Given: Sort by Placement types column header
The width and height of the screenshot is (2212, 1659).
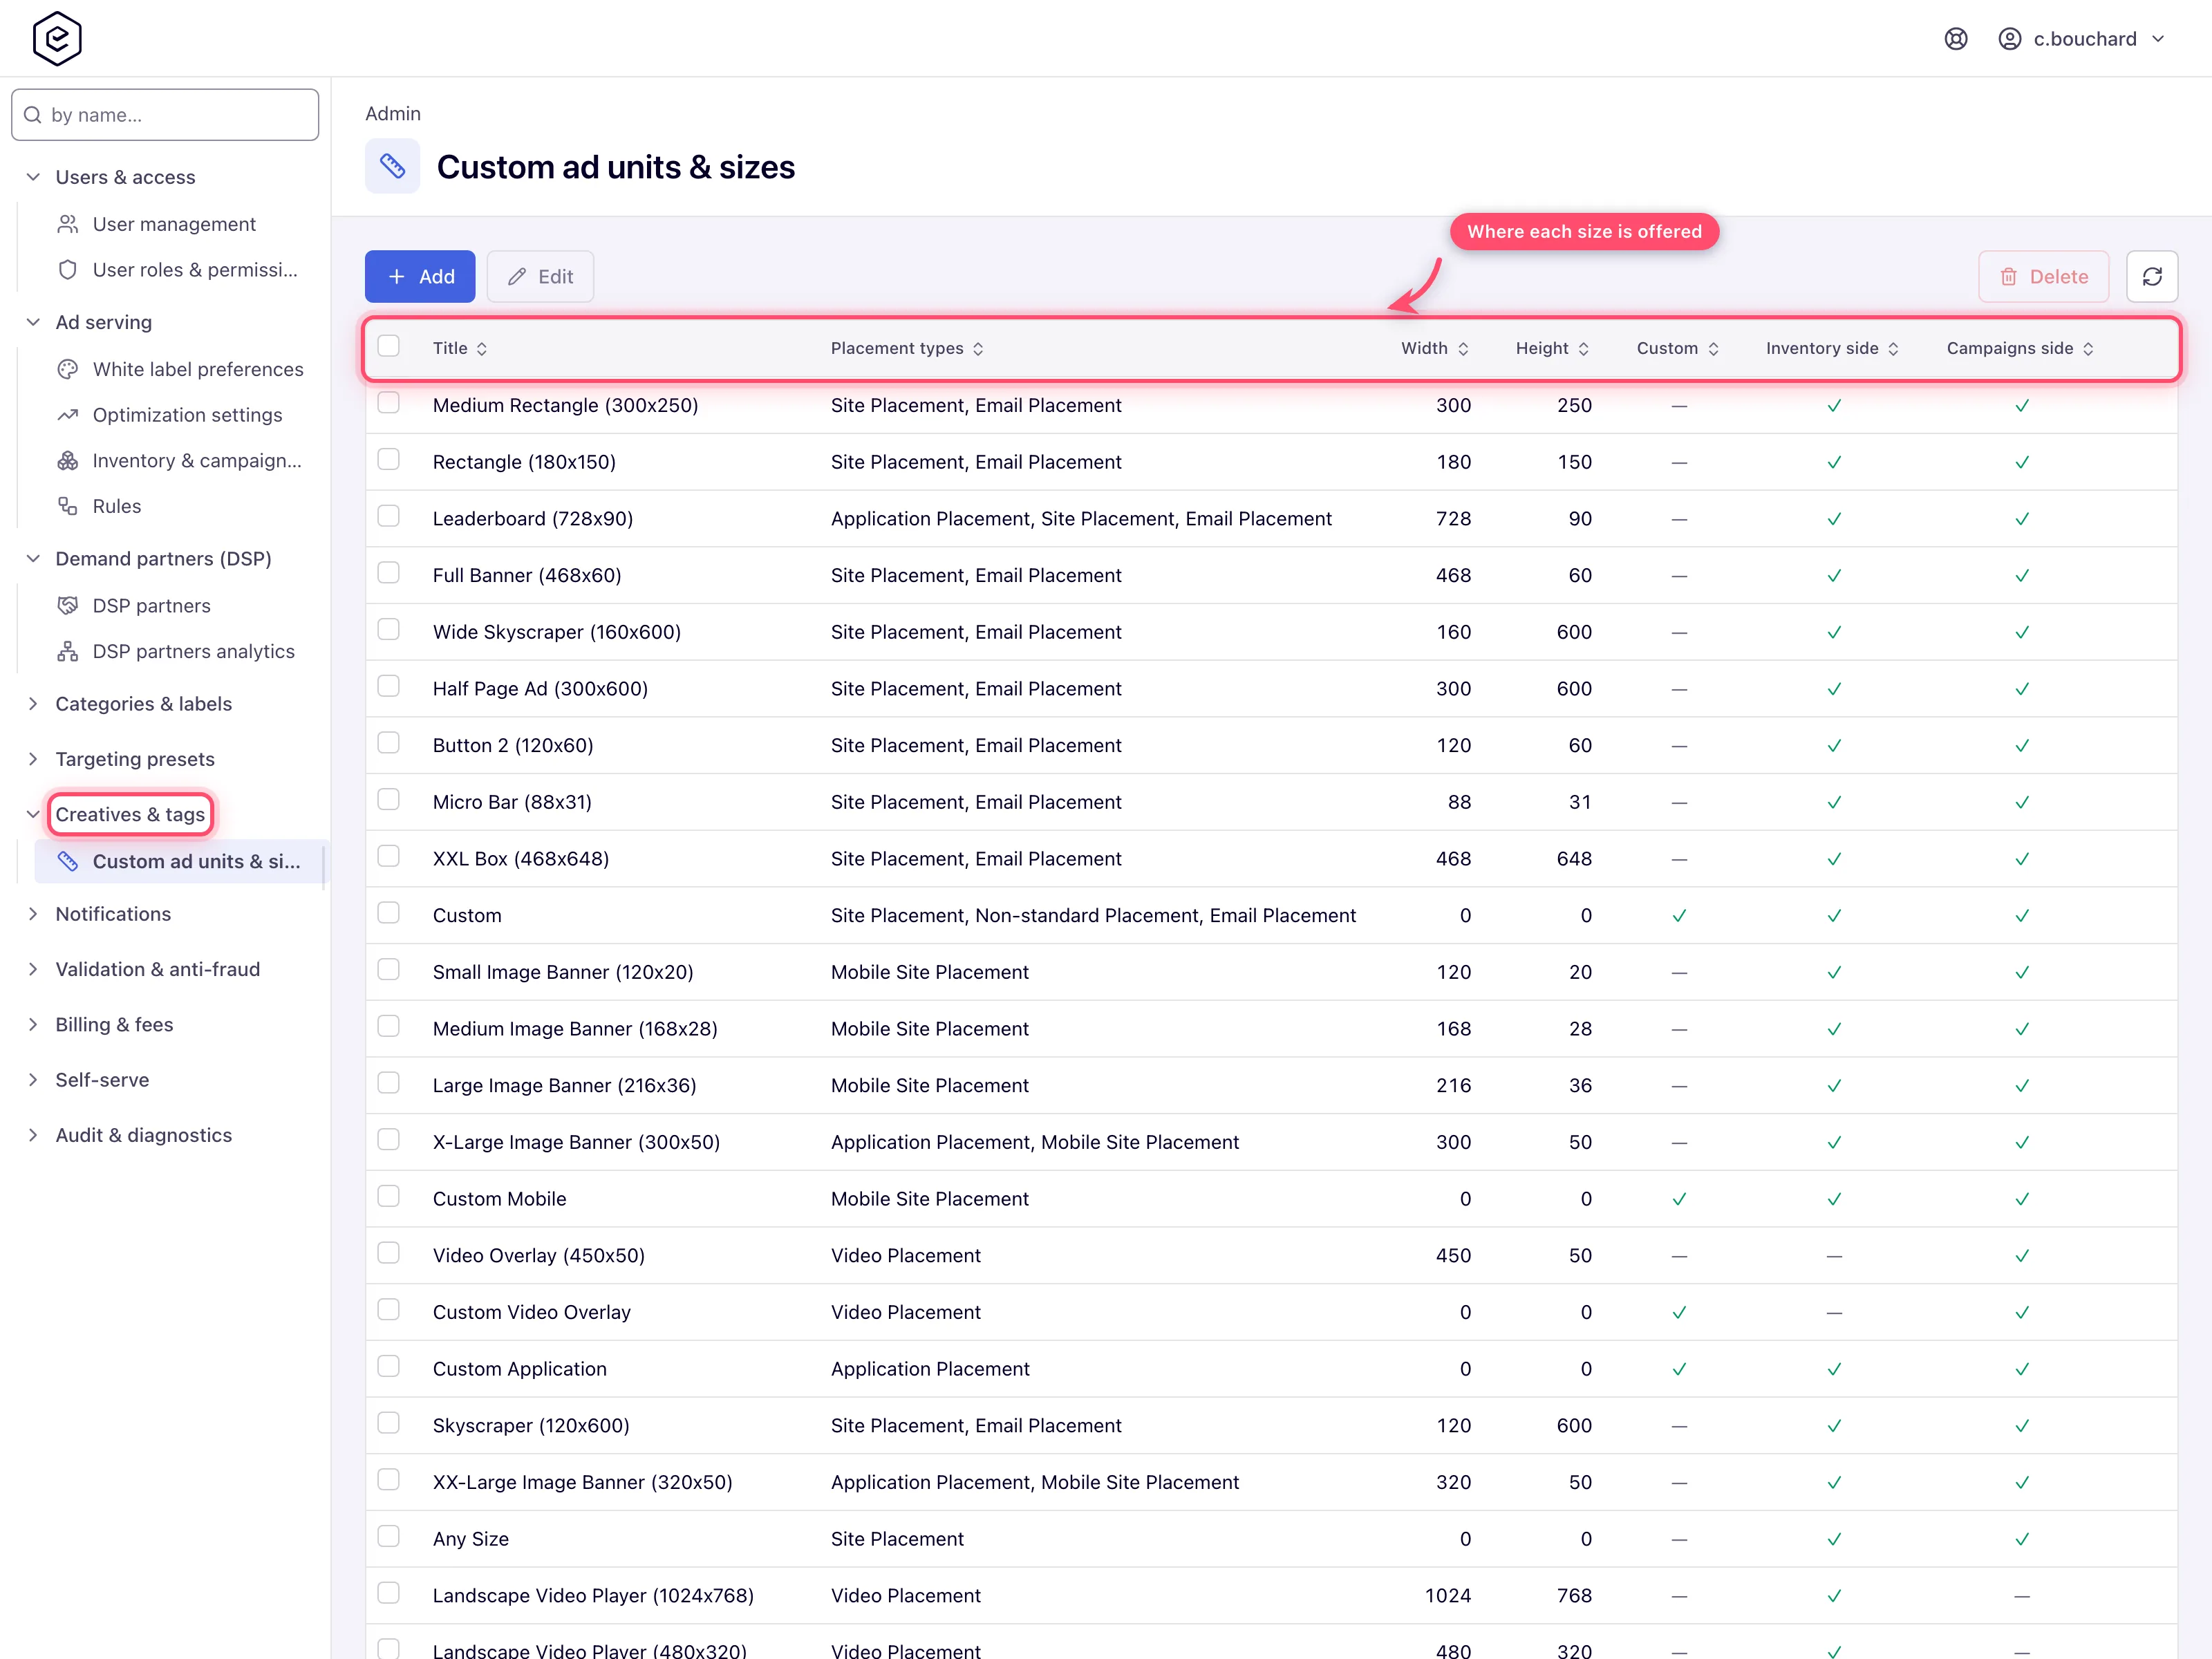Looking at the screenshot, I should tap(907, 349).
